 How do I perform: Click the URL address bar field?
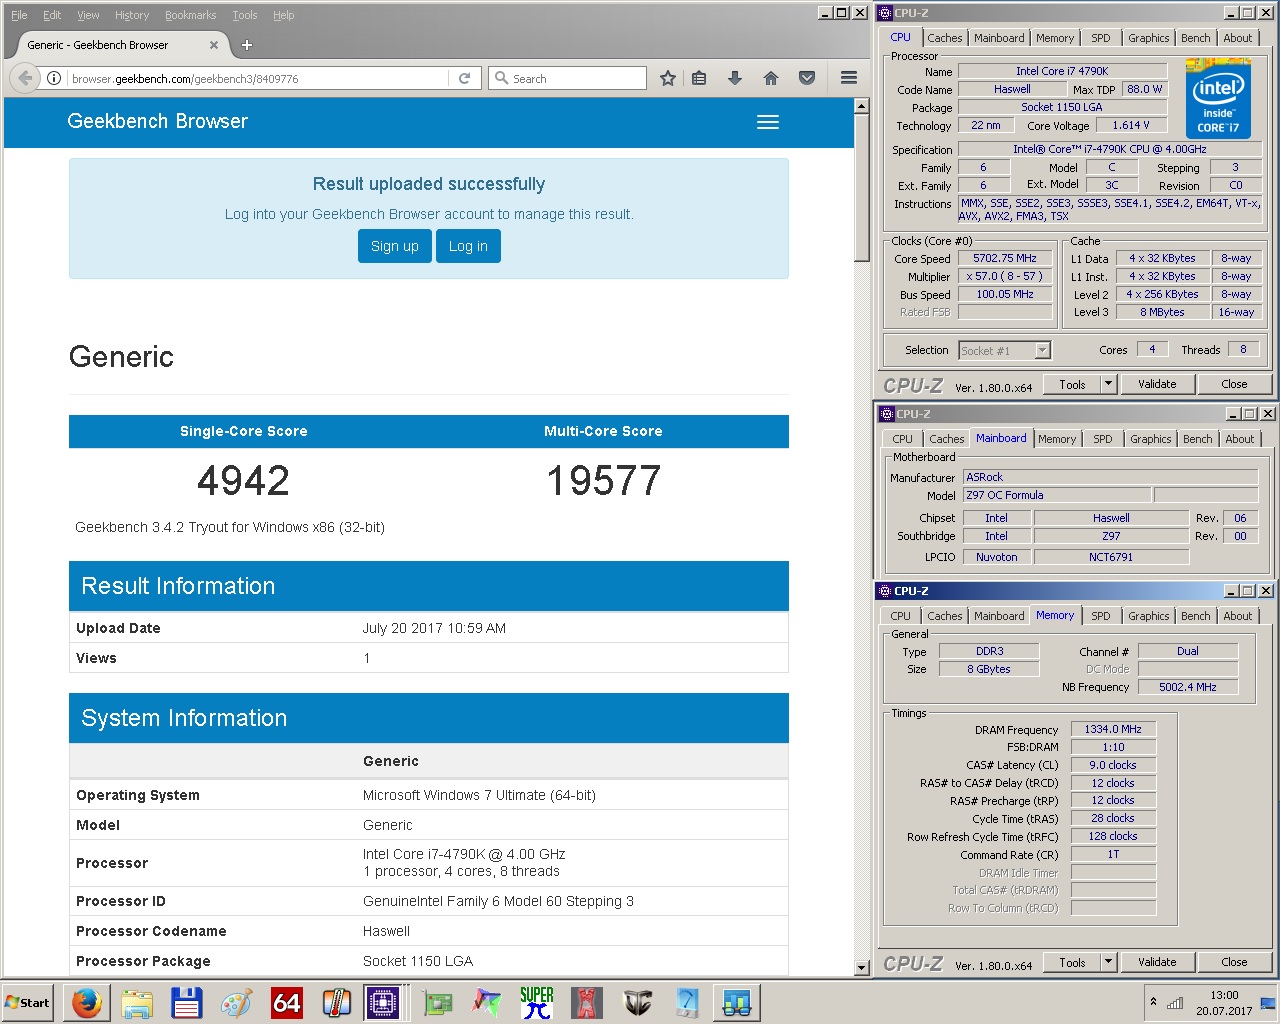260,78
